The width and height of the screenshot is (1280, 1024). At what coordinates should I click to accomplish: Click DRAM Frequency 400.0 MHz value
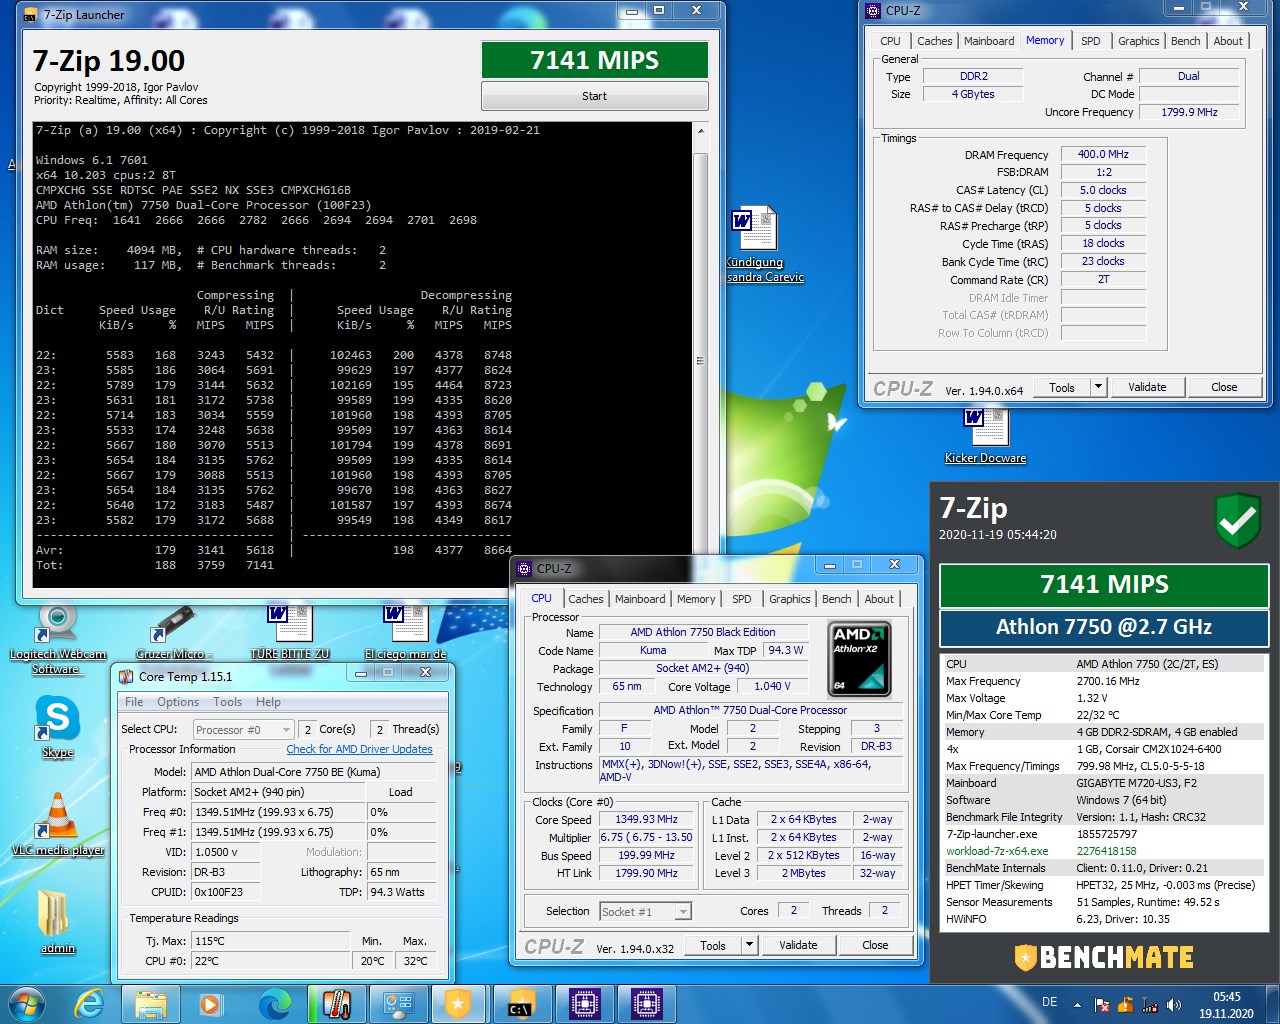[1103, 155]
